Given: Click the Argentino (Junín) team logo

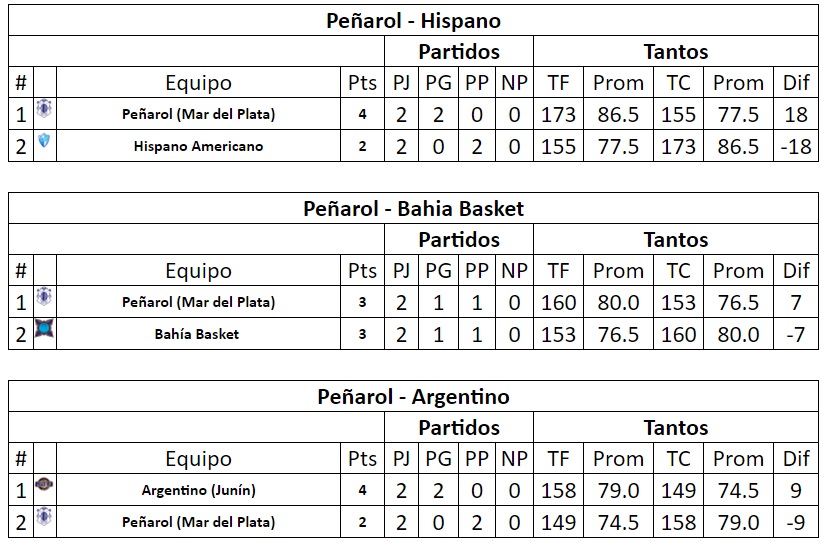Looking at the screenshot, I should pyautogui.click(x=44, y=483).
